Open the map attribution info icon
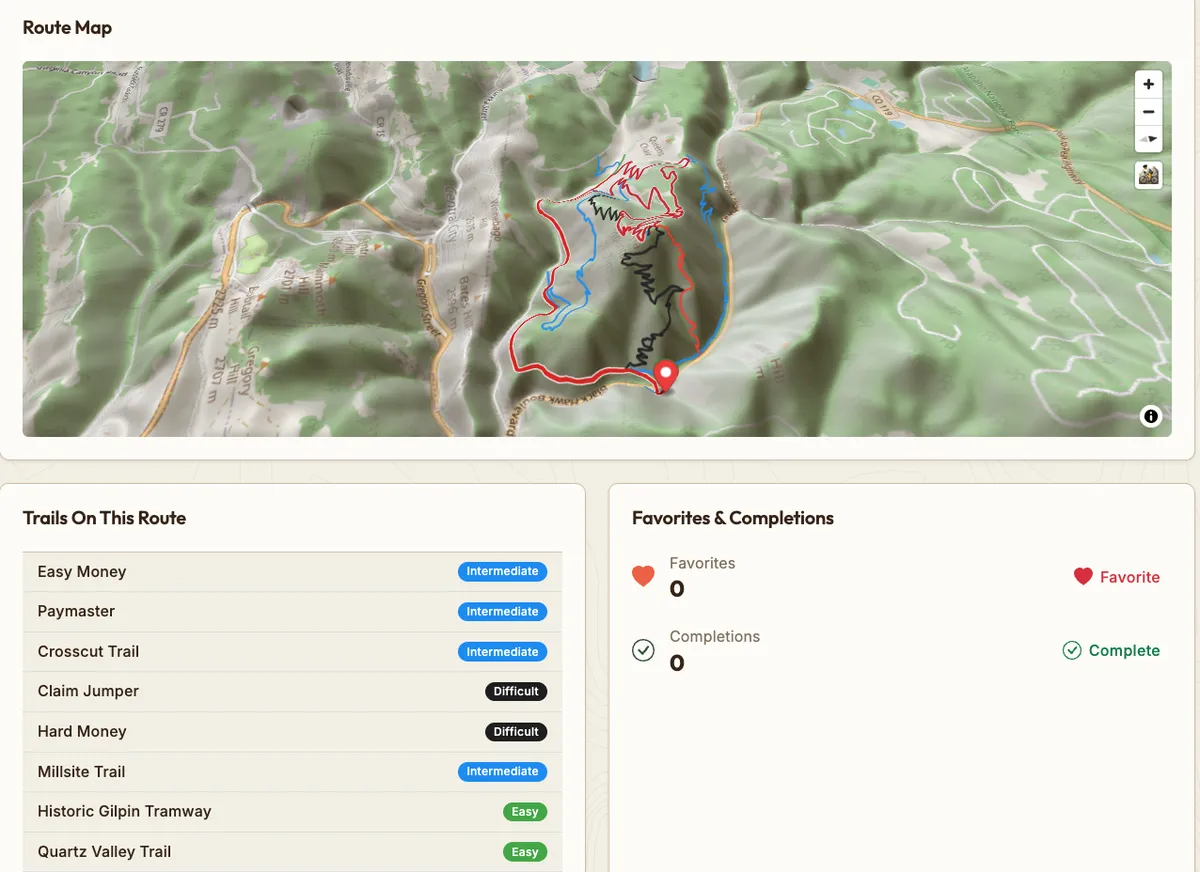 [1150, 416]
